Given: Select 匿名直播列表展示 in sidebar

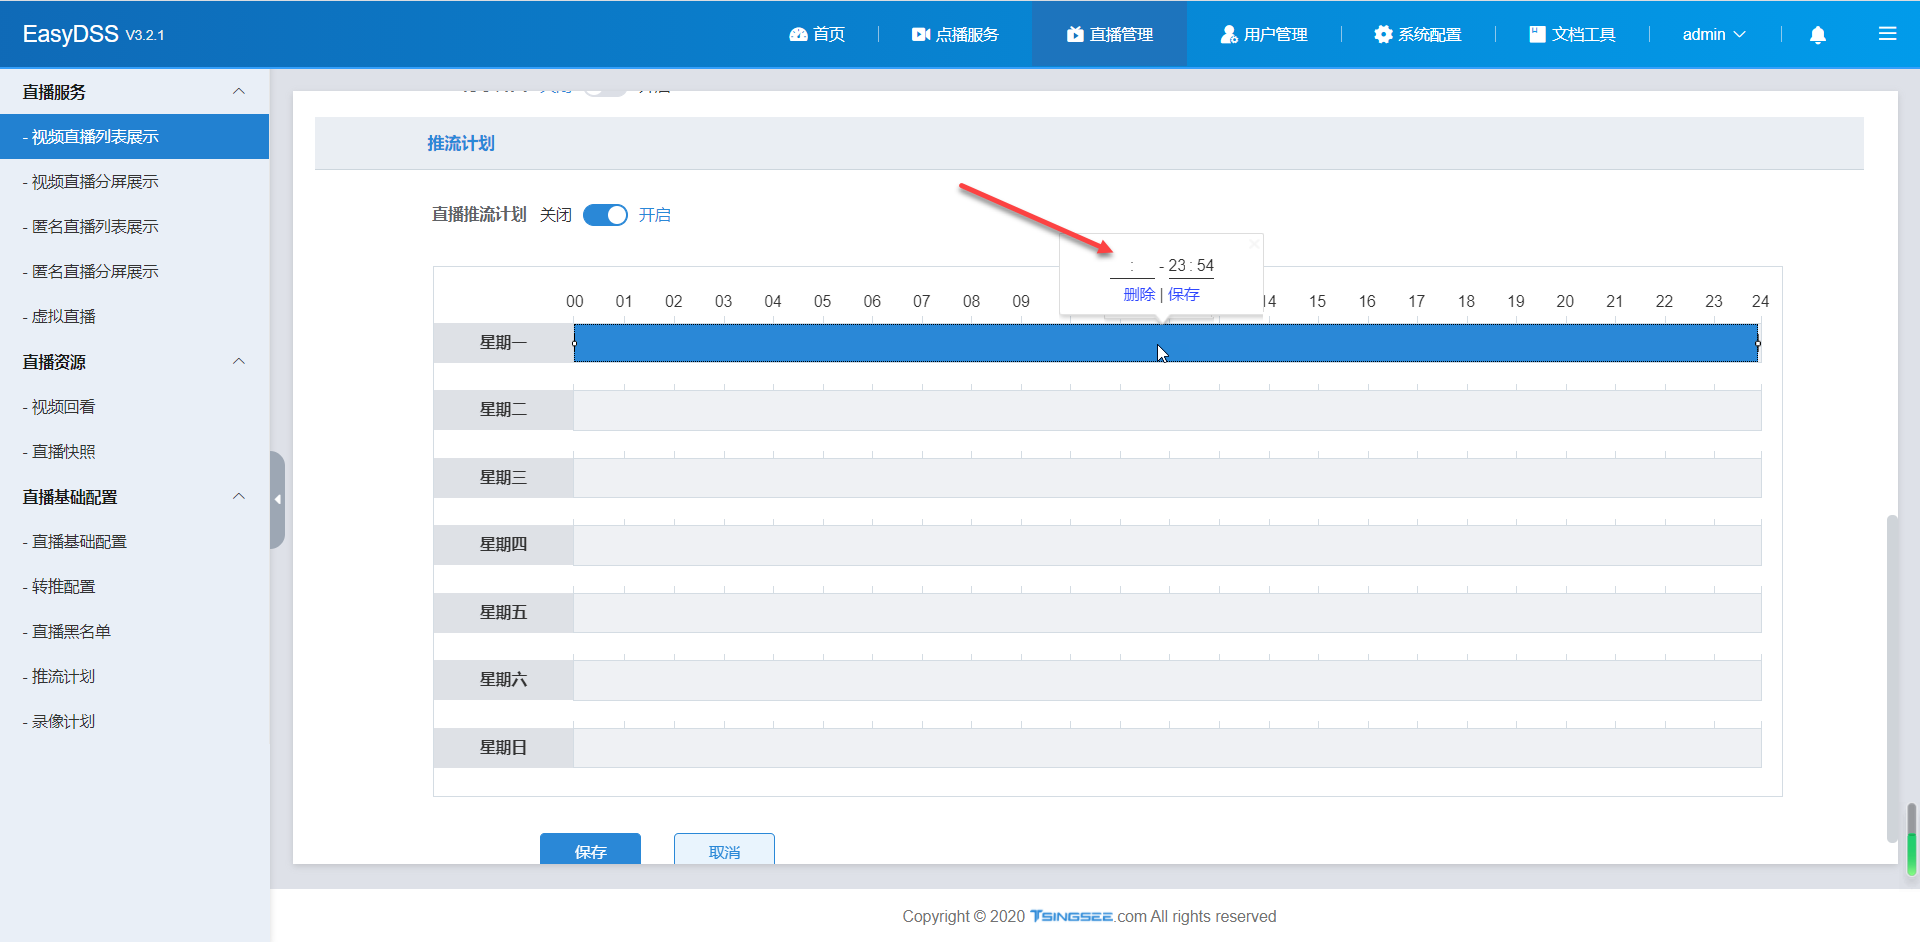Looking at the screenshot, I should click(x=134, y=226).
